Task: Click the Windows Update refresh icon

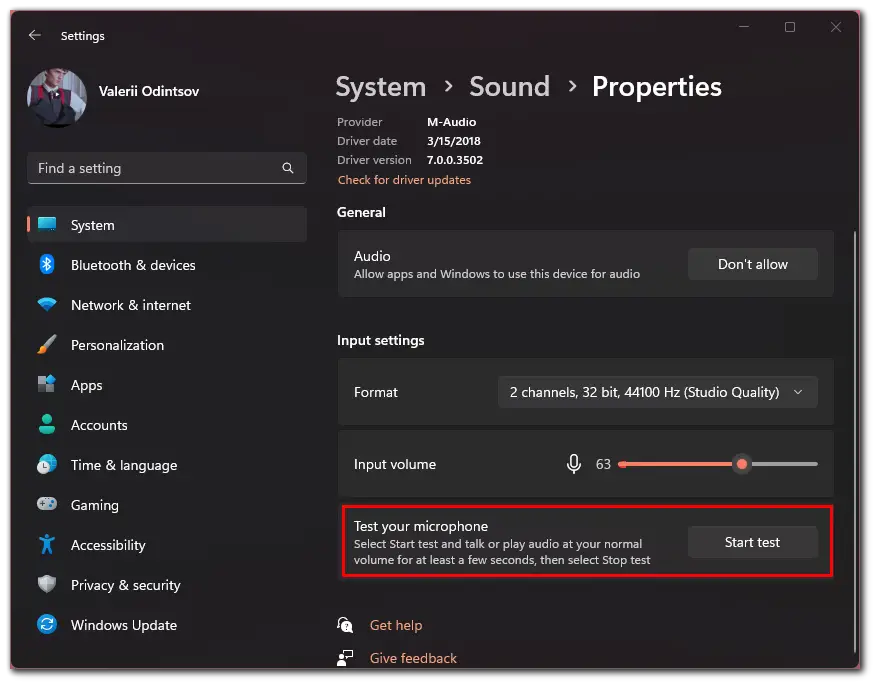Action: pos(47,624)
